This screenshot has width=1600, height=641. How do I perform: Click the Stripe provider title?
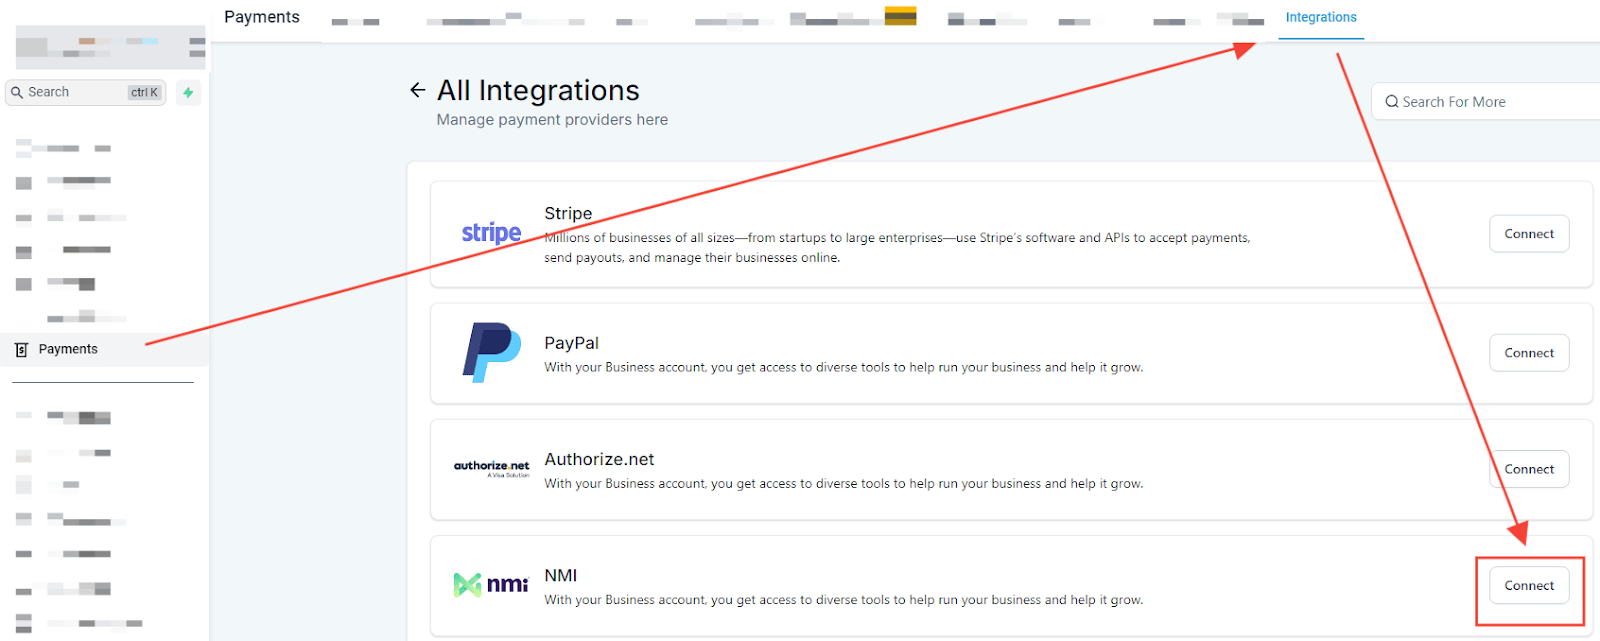click(568, 213)
